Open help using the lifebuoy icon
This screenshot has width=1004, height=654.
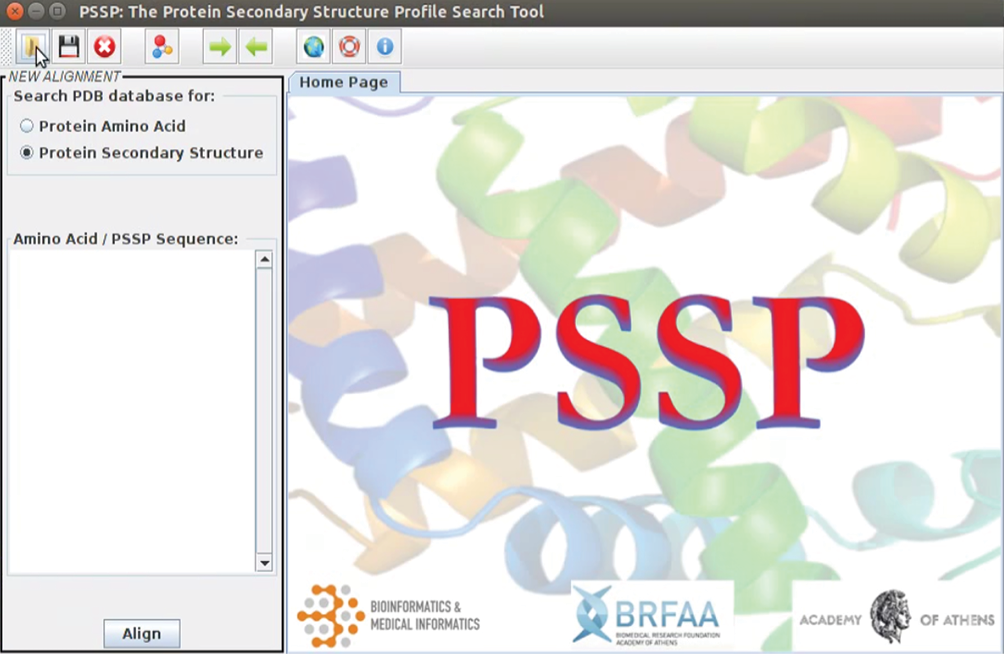click(348, 46)
